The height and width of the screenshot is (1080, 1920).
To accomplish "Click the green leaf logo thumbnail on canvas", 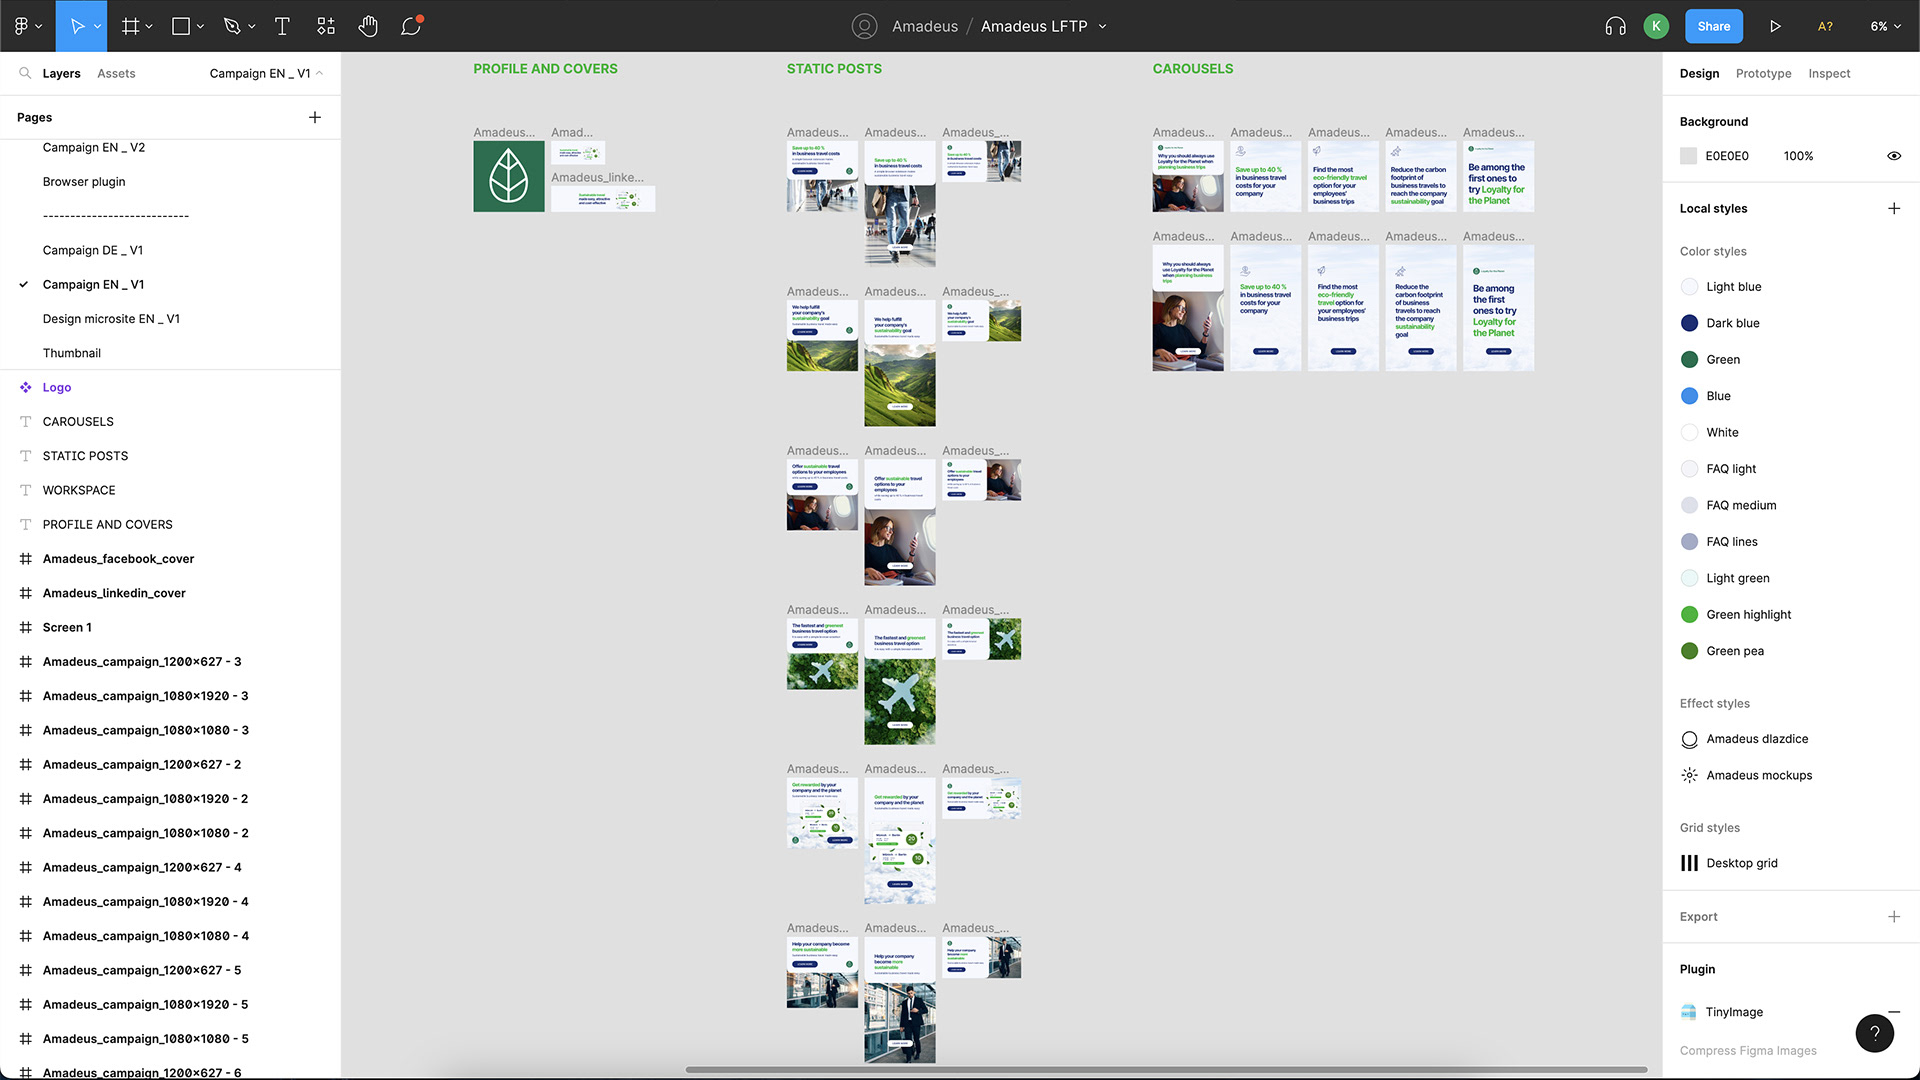I will point(509,176).
